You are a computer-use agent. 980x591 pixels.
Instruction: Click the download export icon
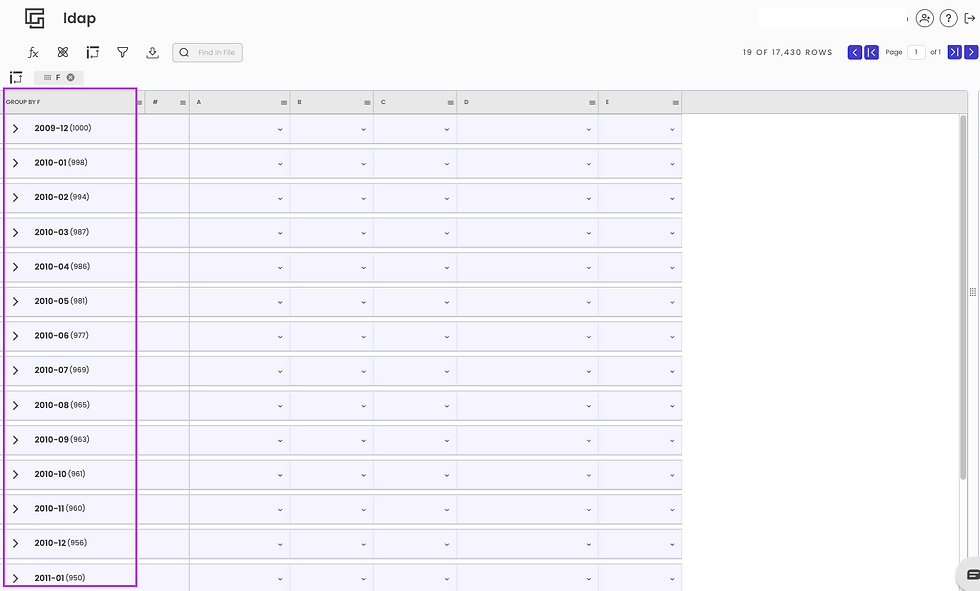coord(152,52)
